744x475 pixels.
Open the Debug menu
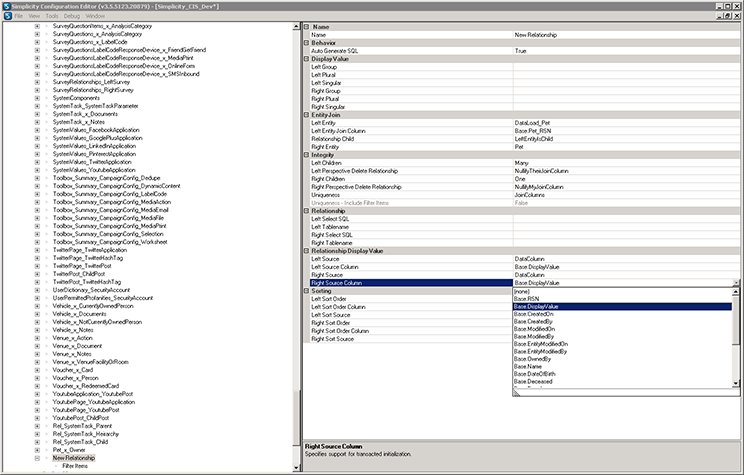72,16
